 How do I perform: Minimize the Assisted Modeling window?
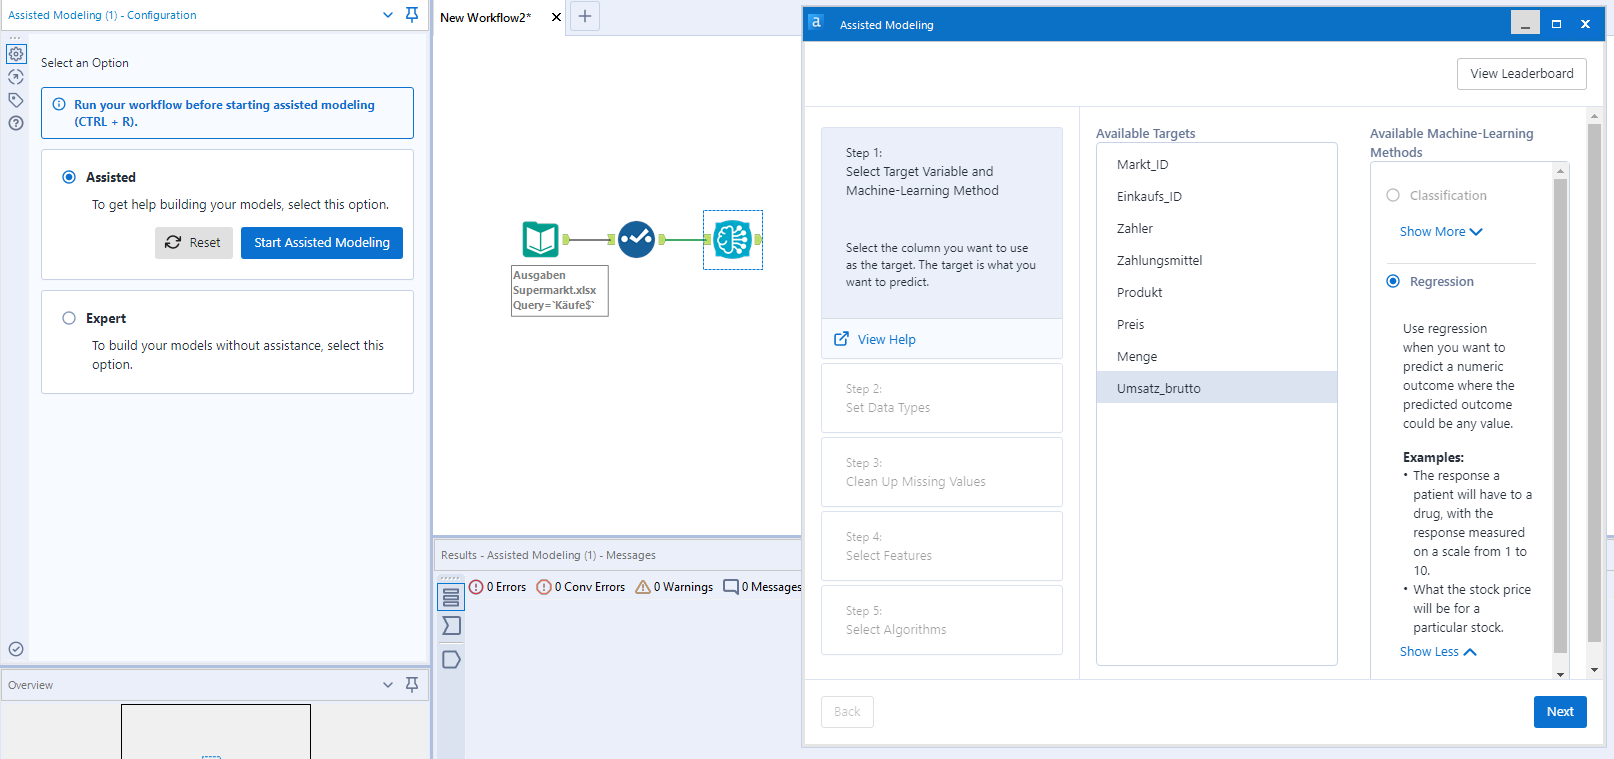point(1525,23)
